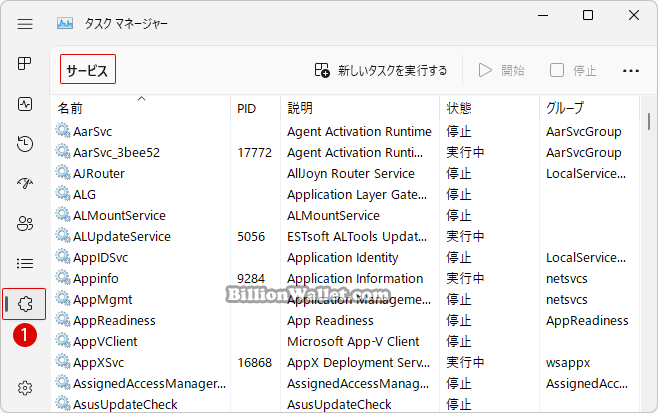Click the 開始 start button

pos(501,71)
